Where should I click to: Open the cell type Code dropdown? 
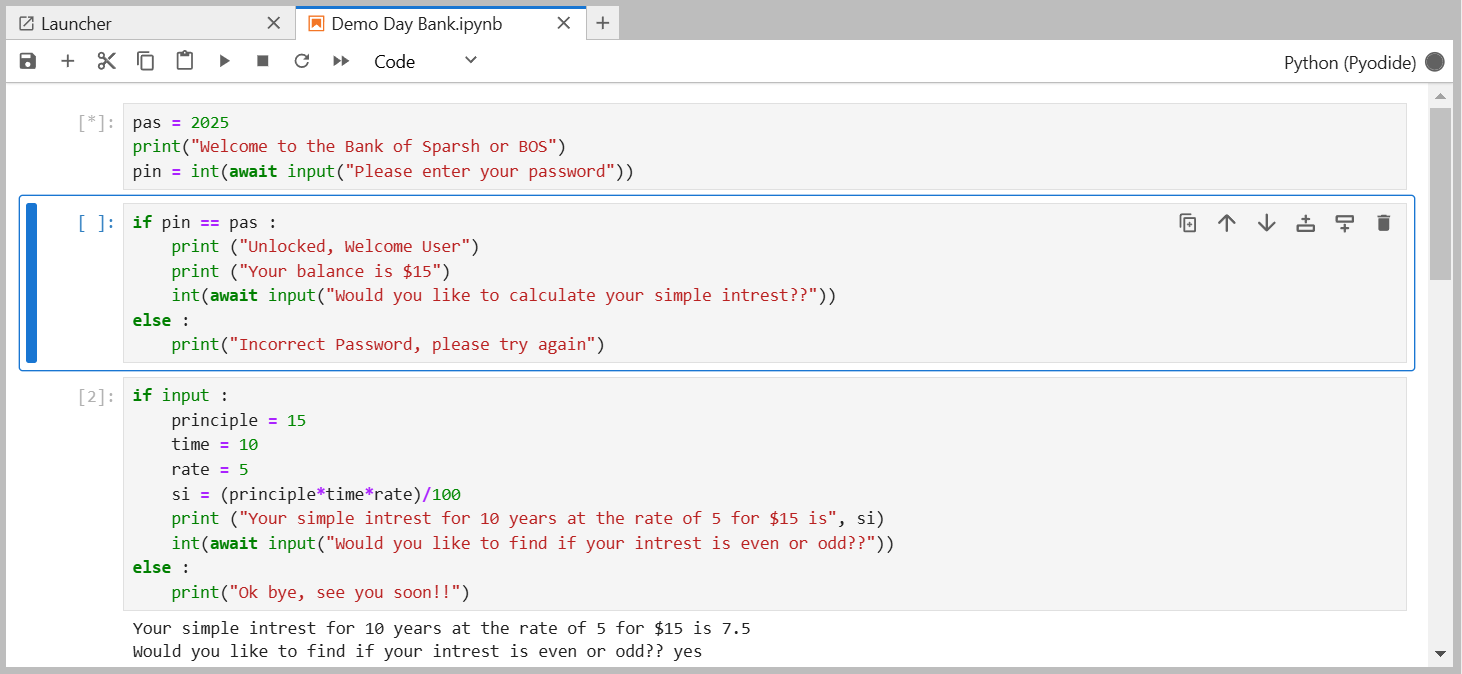click(x=425, y=62)
